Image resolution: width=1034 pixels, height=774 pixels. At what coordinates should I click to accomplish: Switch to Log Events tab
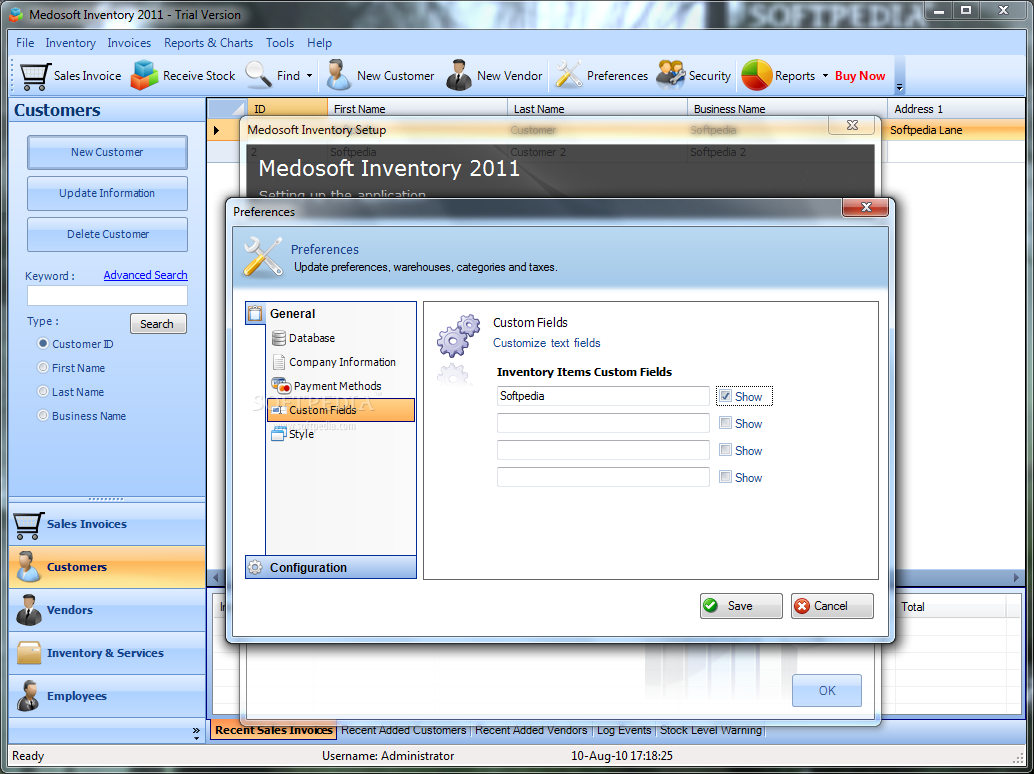click(x=624, y=730)
